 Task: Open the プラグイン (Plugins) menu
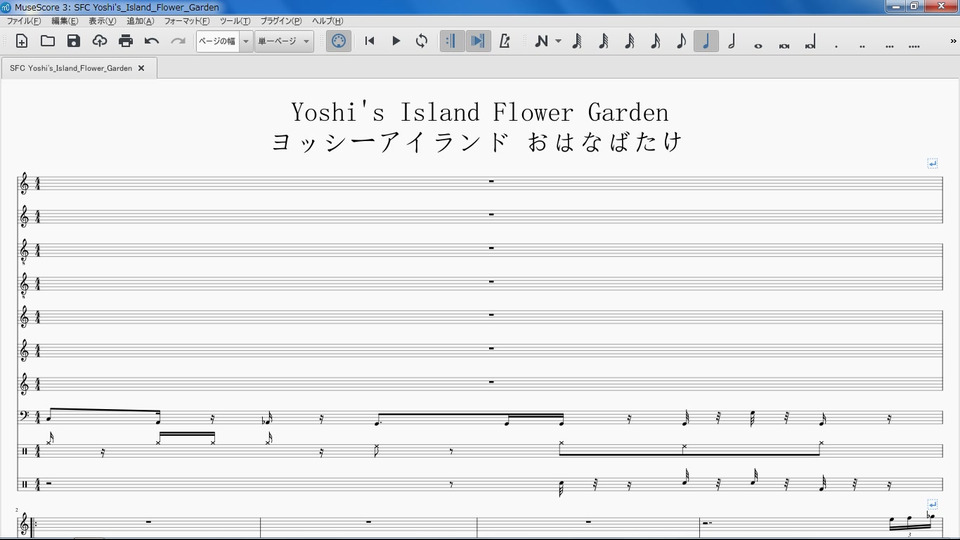281,21
